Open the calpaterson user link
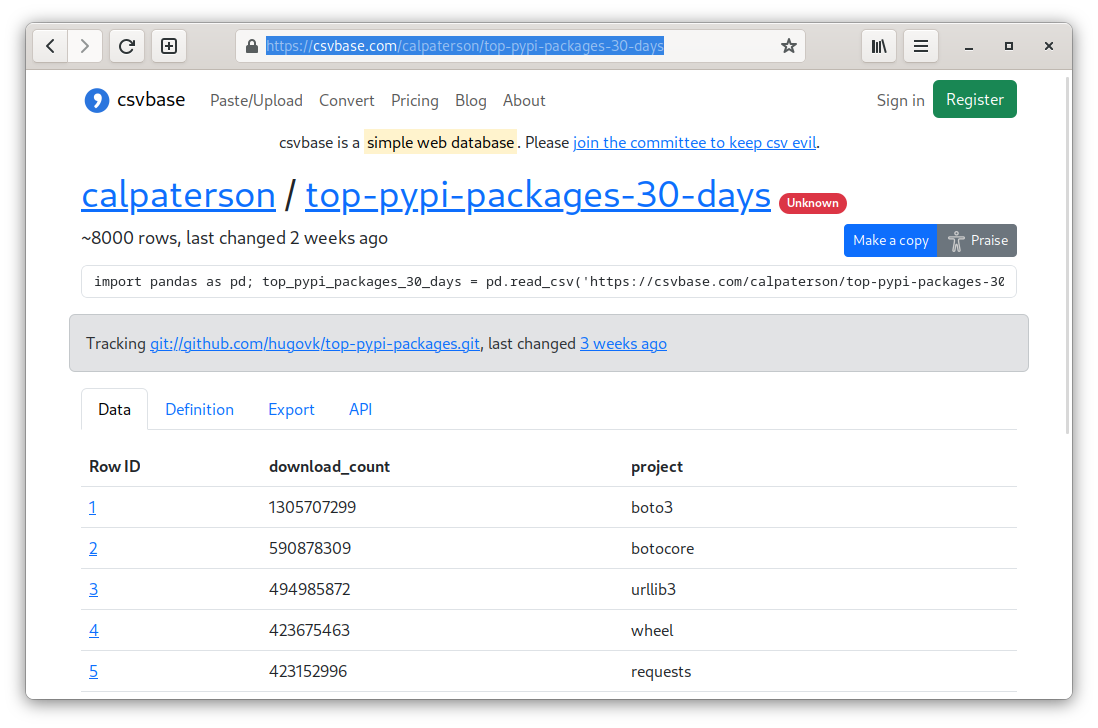The image size is (1098, 728). click(x=178, y=195)
